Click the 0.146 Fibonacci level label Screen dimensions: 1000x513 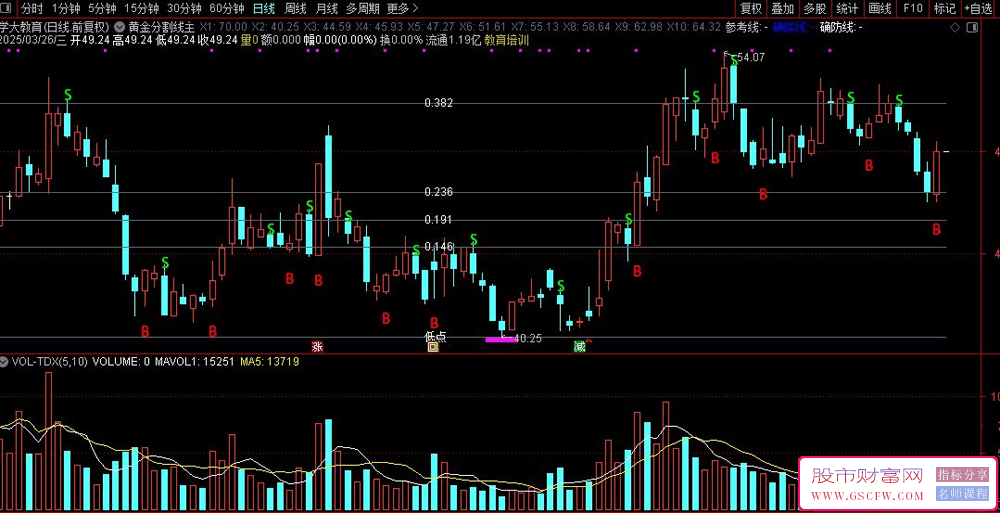pyautogui.click(x=439, y=247)
